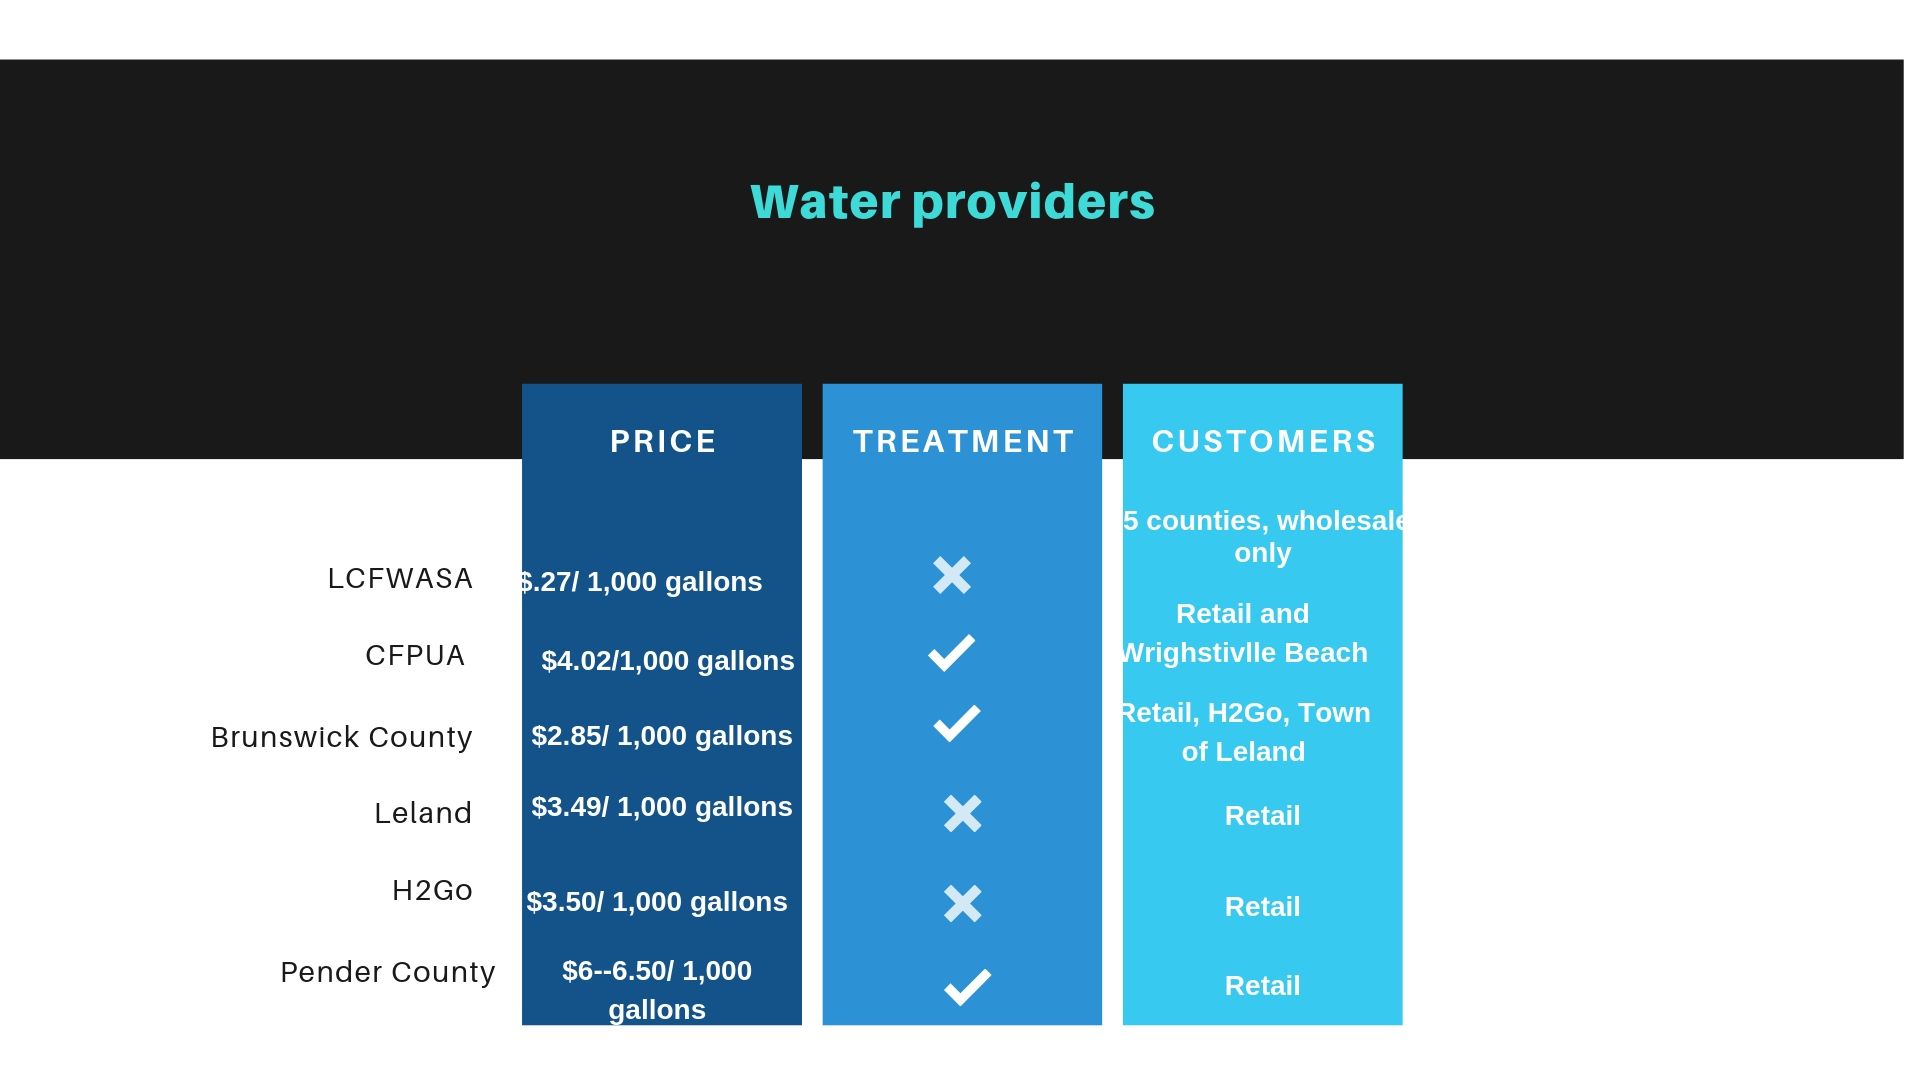Image resolution: width=1920 pixels, height=1080 pixels.
Task: Click the treatment checkmark for CFPUA
Action: click(951, 653)
